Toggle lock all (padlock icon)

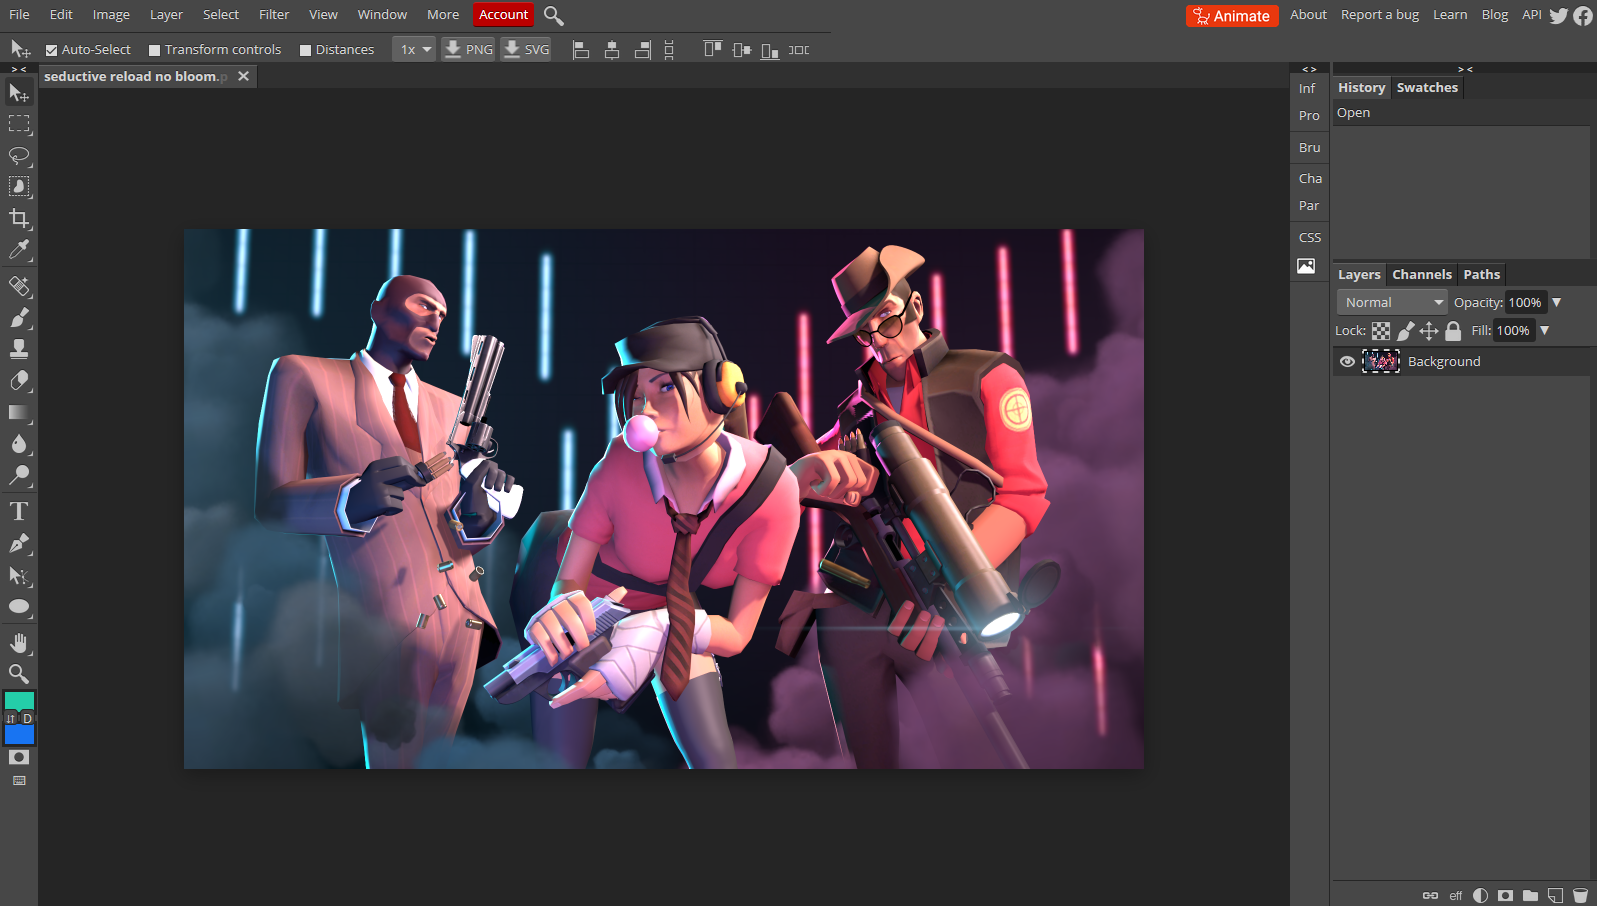[1453, 331]
